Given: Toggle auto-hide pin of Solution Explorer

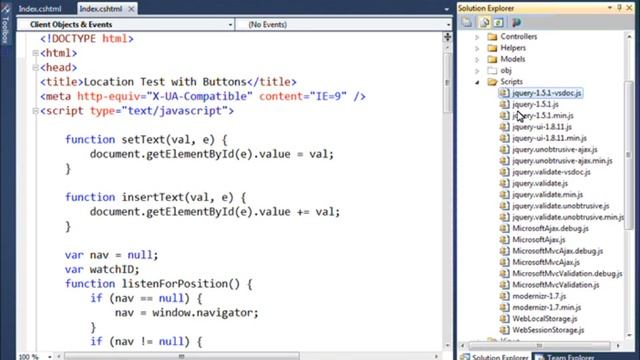Looking at the screenshot, I should pyautogui.click(x=620, y=8).
